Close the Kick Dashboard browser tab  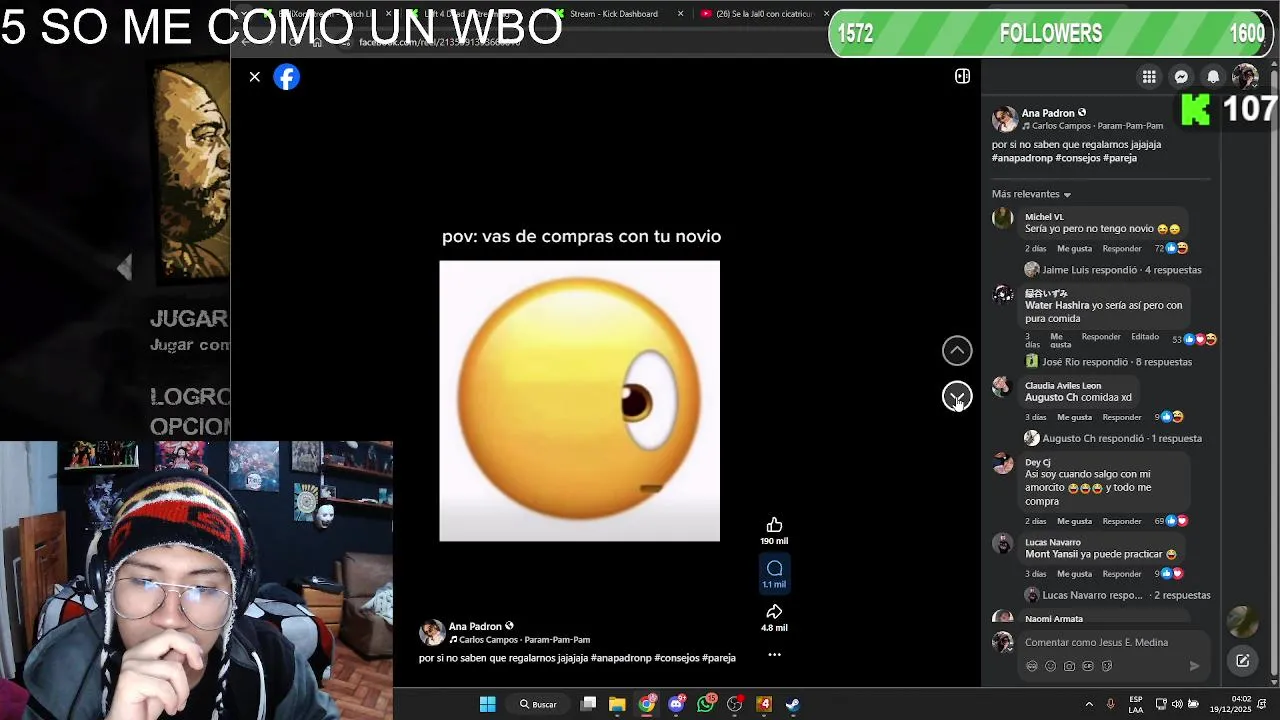pos(681,14)
